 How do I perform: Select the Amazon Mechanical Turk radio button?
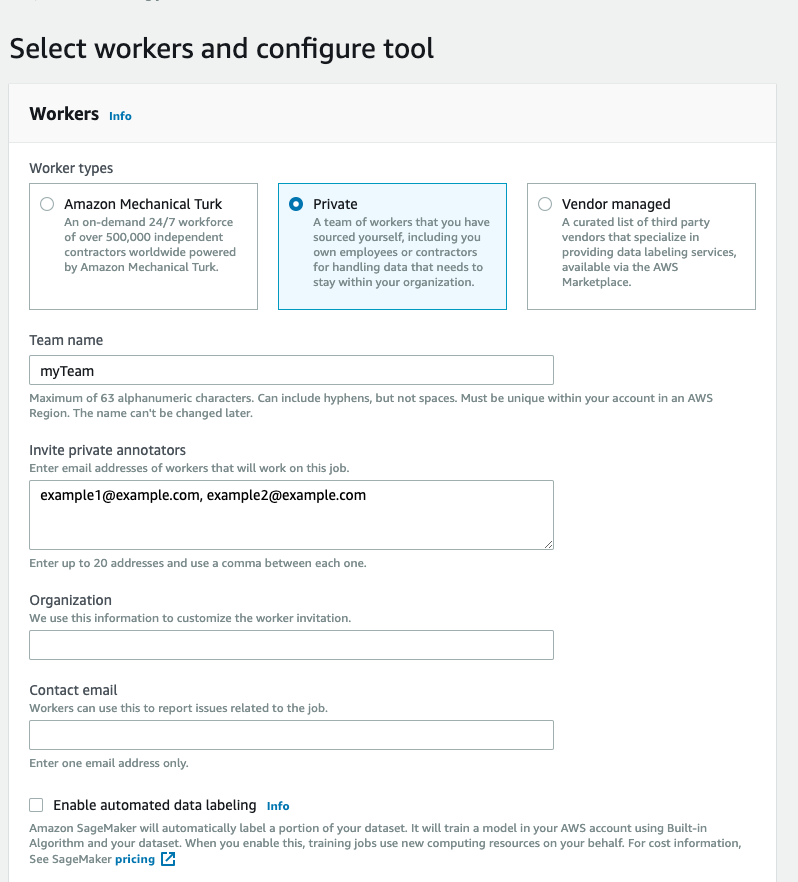(46, 204)
